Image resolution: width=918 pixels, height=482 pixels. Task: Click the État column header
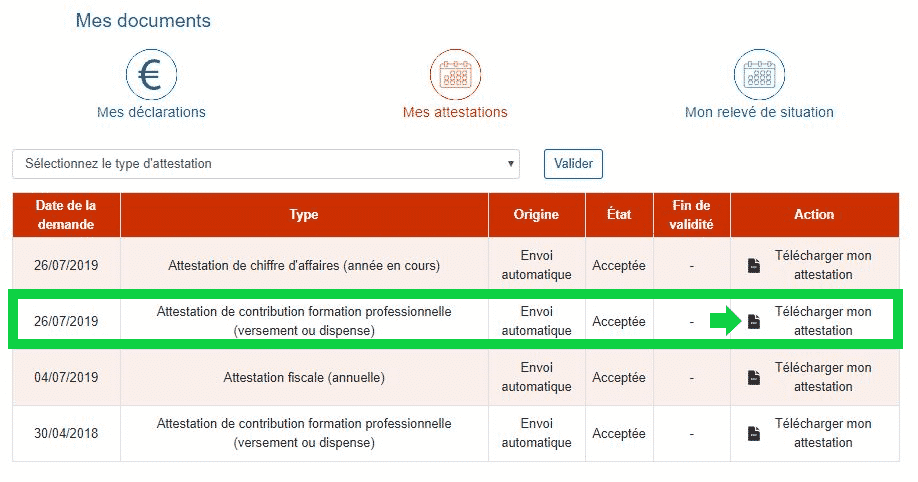(x=619, y=215)
